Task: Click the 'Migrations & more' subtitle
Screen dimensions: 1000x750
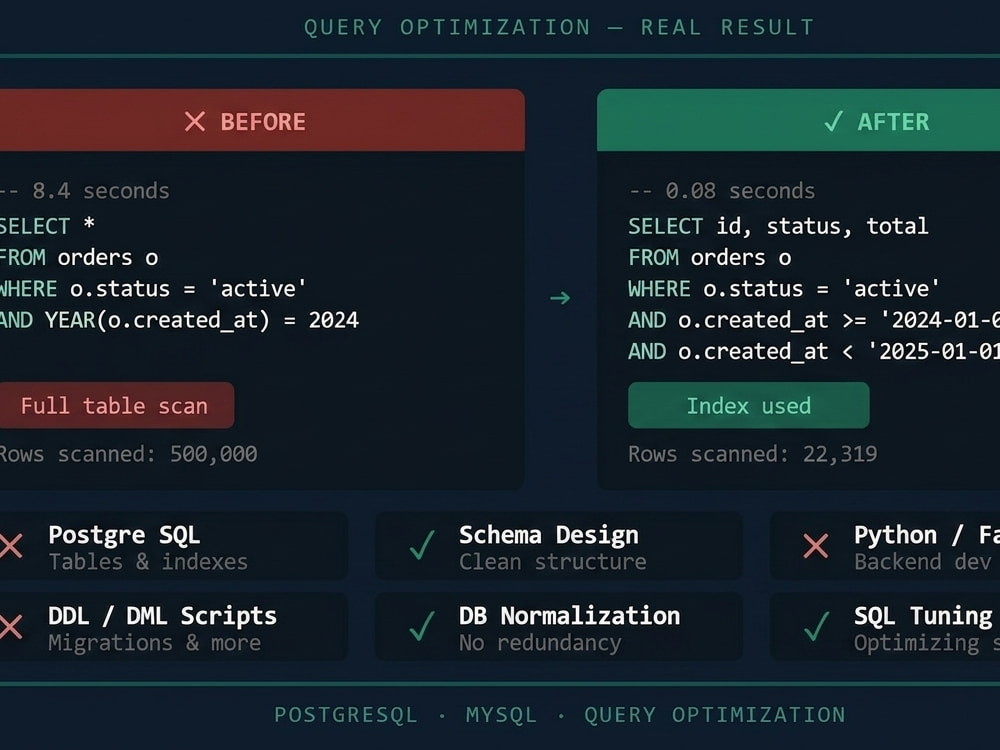Action: pyautogui.click(x=154, y=643)
